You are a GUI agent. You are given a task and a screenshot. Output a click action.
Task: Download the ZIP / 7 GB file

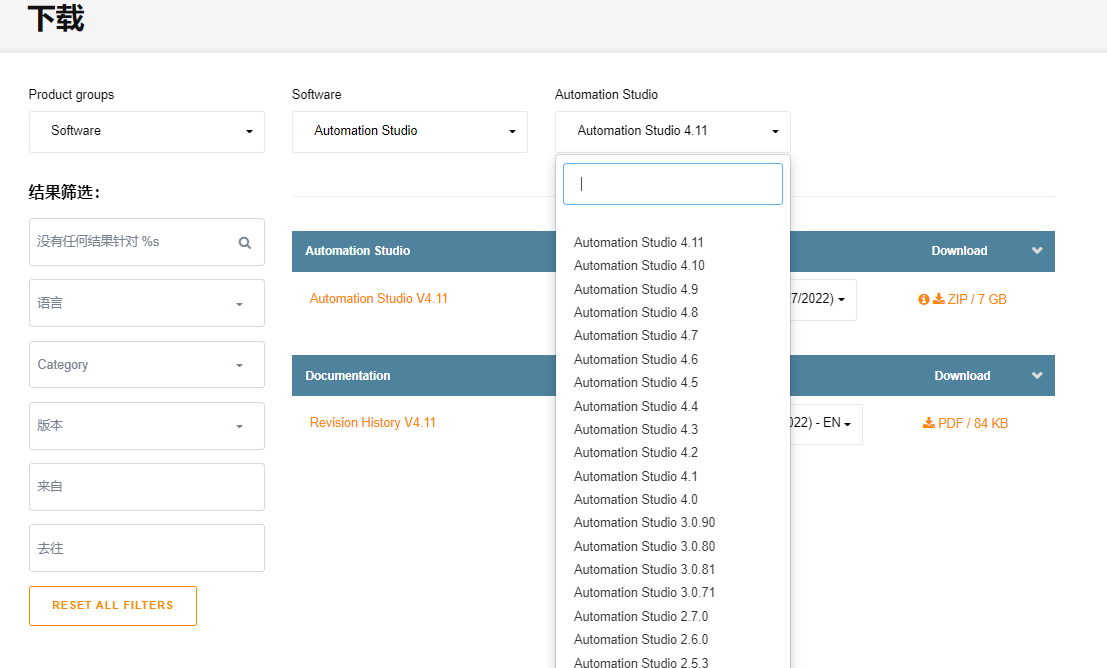click(x=969, y=299)
